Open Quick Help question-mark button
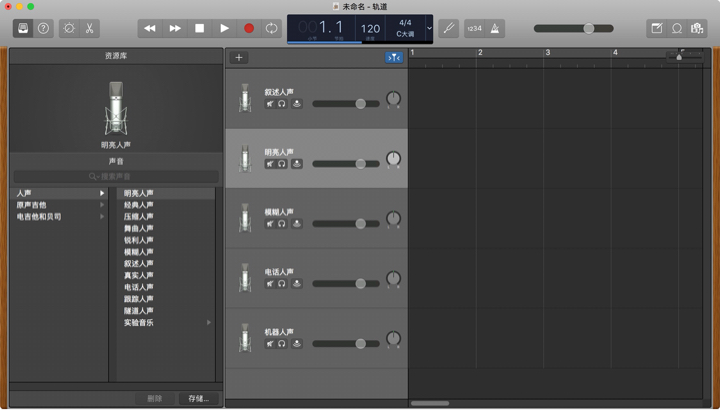The image size is (720, 410). pyautogui.click(x=44, y=28)
